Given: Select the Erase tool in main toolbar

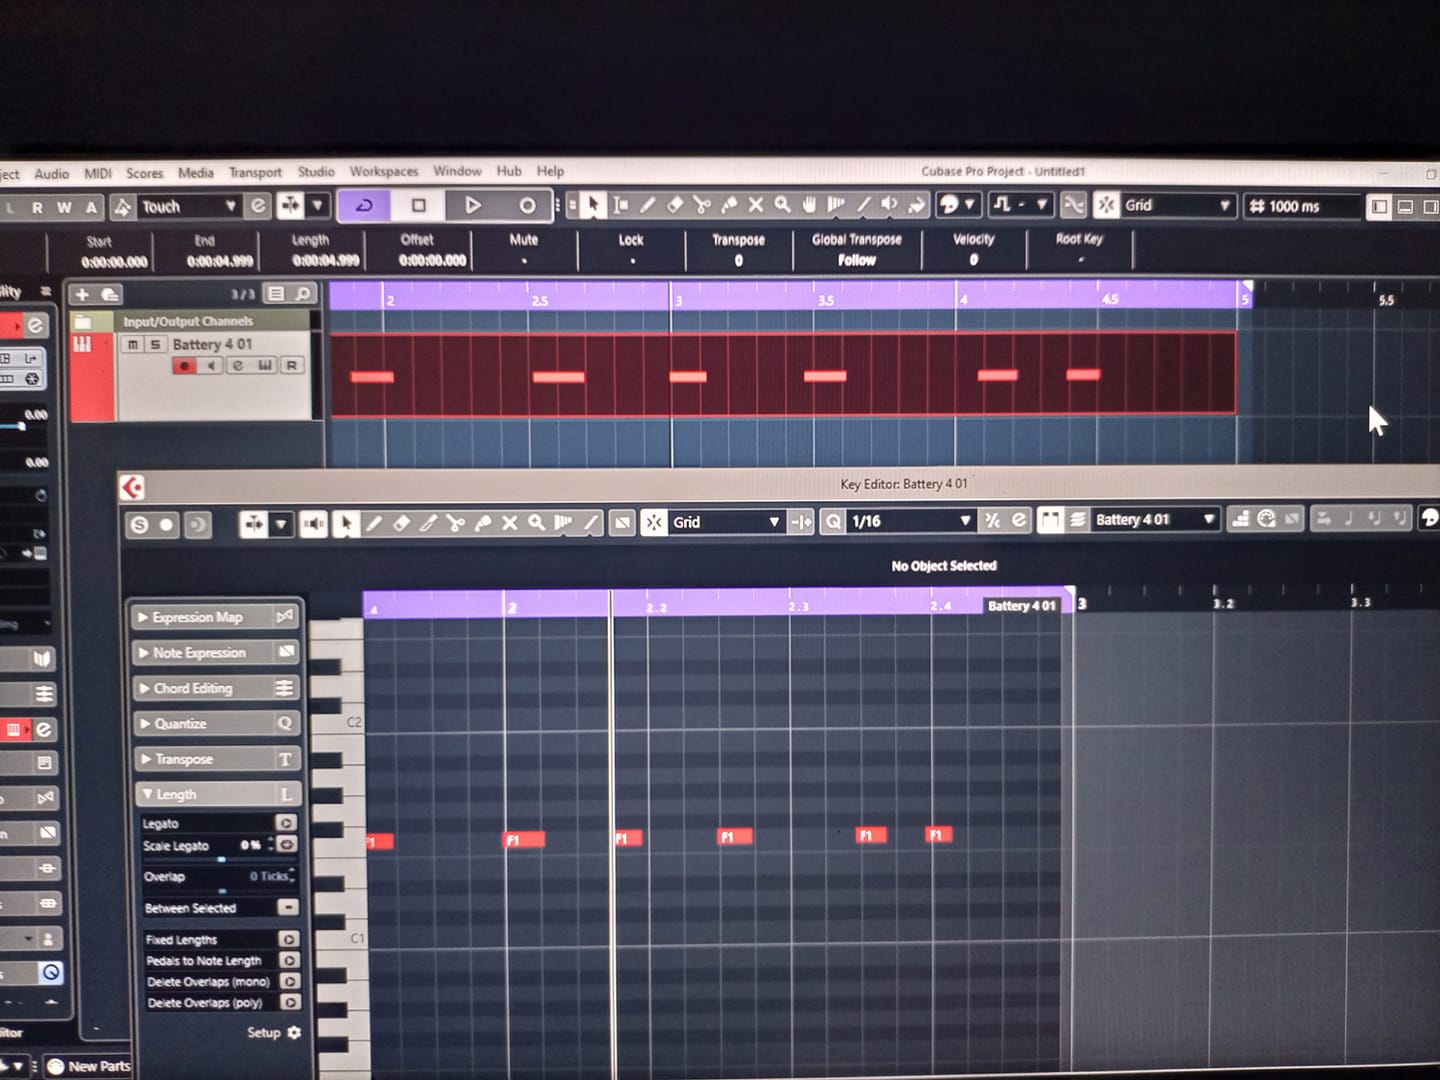Looking at the screenshot, I should (675, 205).
